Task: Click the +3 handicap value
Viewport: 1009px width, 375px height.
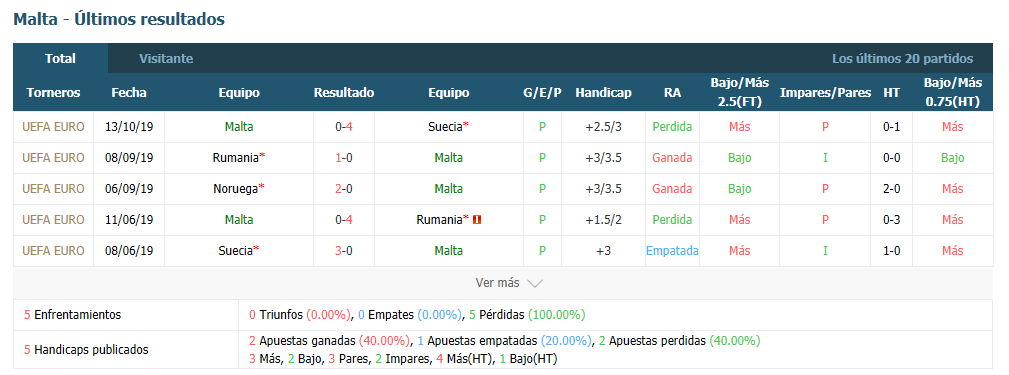Action: [x=603, y=250]
